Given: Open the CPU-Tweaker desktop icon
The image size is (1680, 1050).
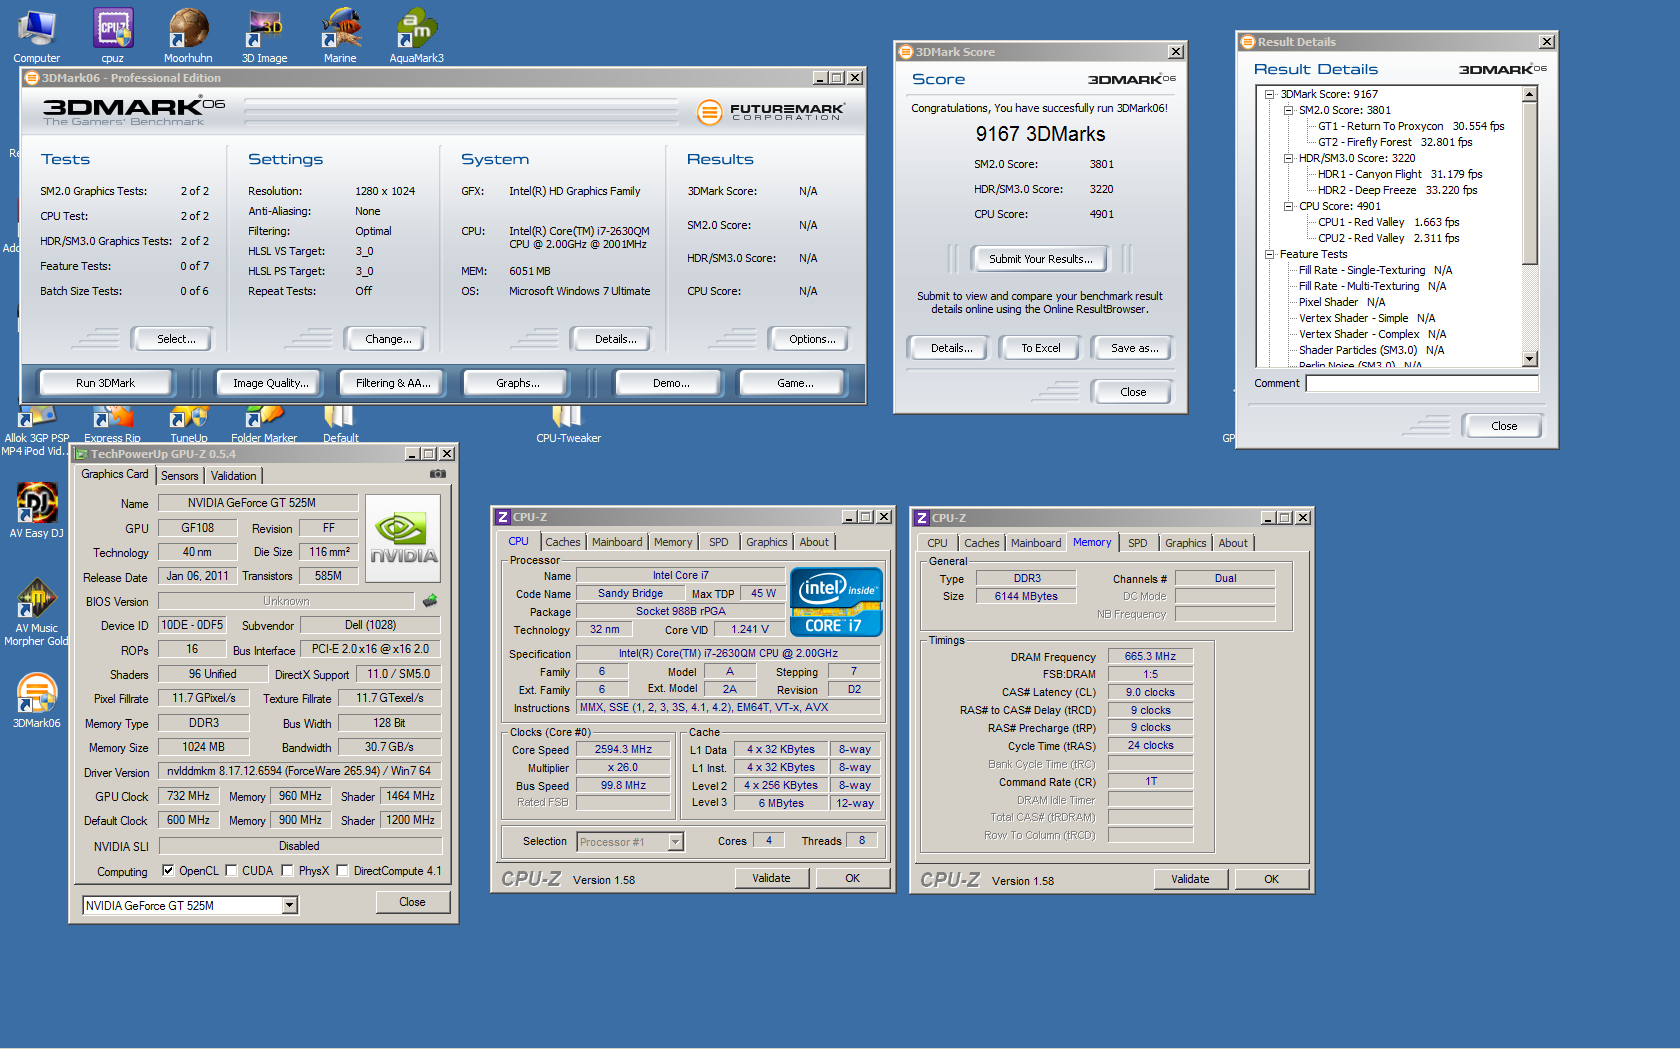Looking at the screenshot, I should pyautogui.click(x=568, y=424).
